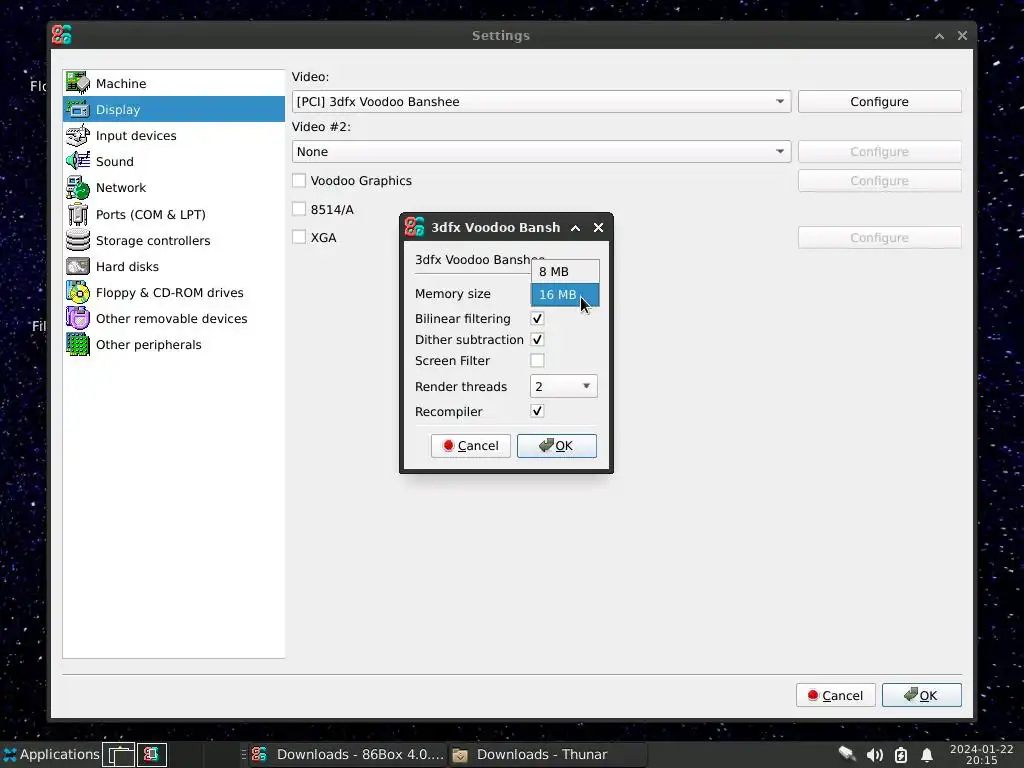The height and width of the screenshot is (768, 1024).
Task: Switch to Downloads - Thunar taskbar window
Action: pyautogui.click(x=547, y=754)
